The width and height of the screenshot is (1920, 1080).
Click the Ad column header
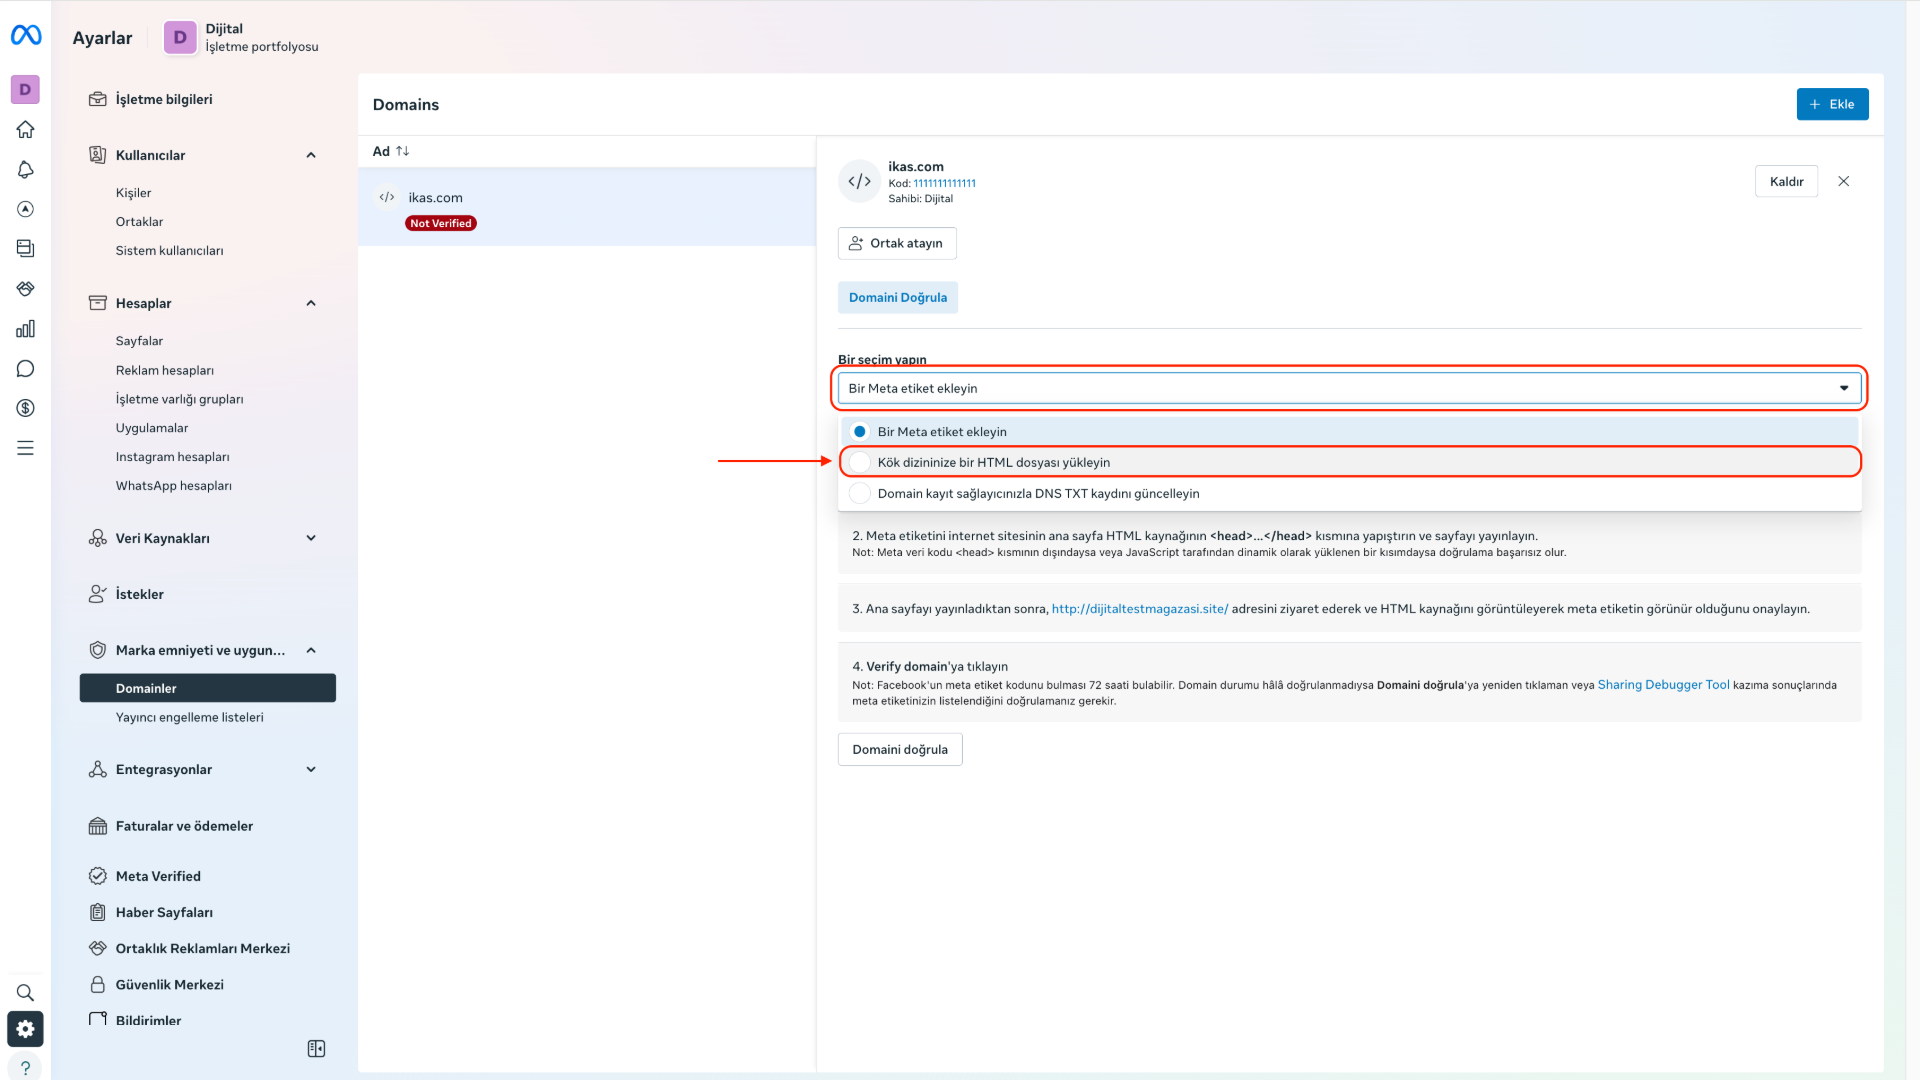click(381, 151)
